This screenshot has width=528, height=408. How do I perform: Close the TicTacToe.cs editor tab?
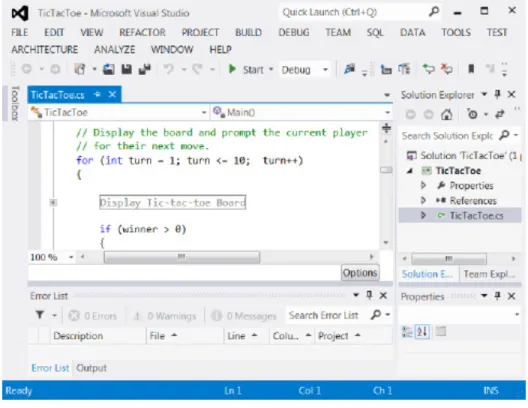(112, 95)
